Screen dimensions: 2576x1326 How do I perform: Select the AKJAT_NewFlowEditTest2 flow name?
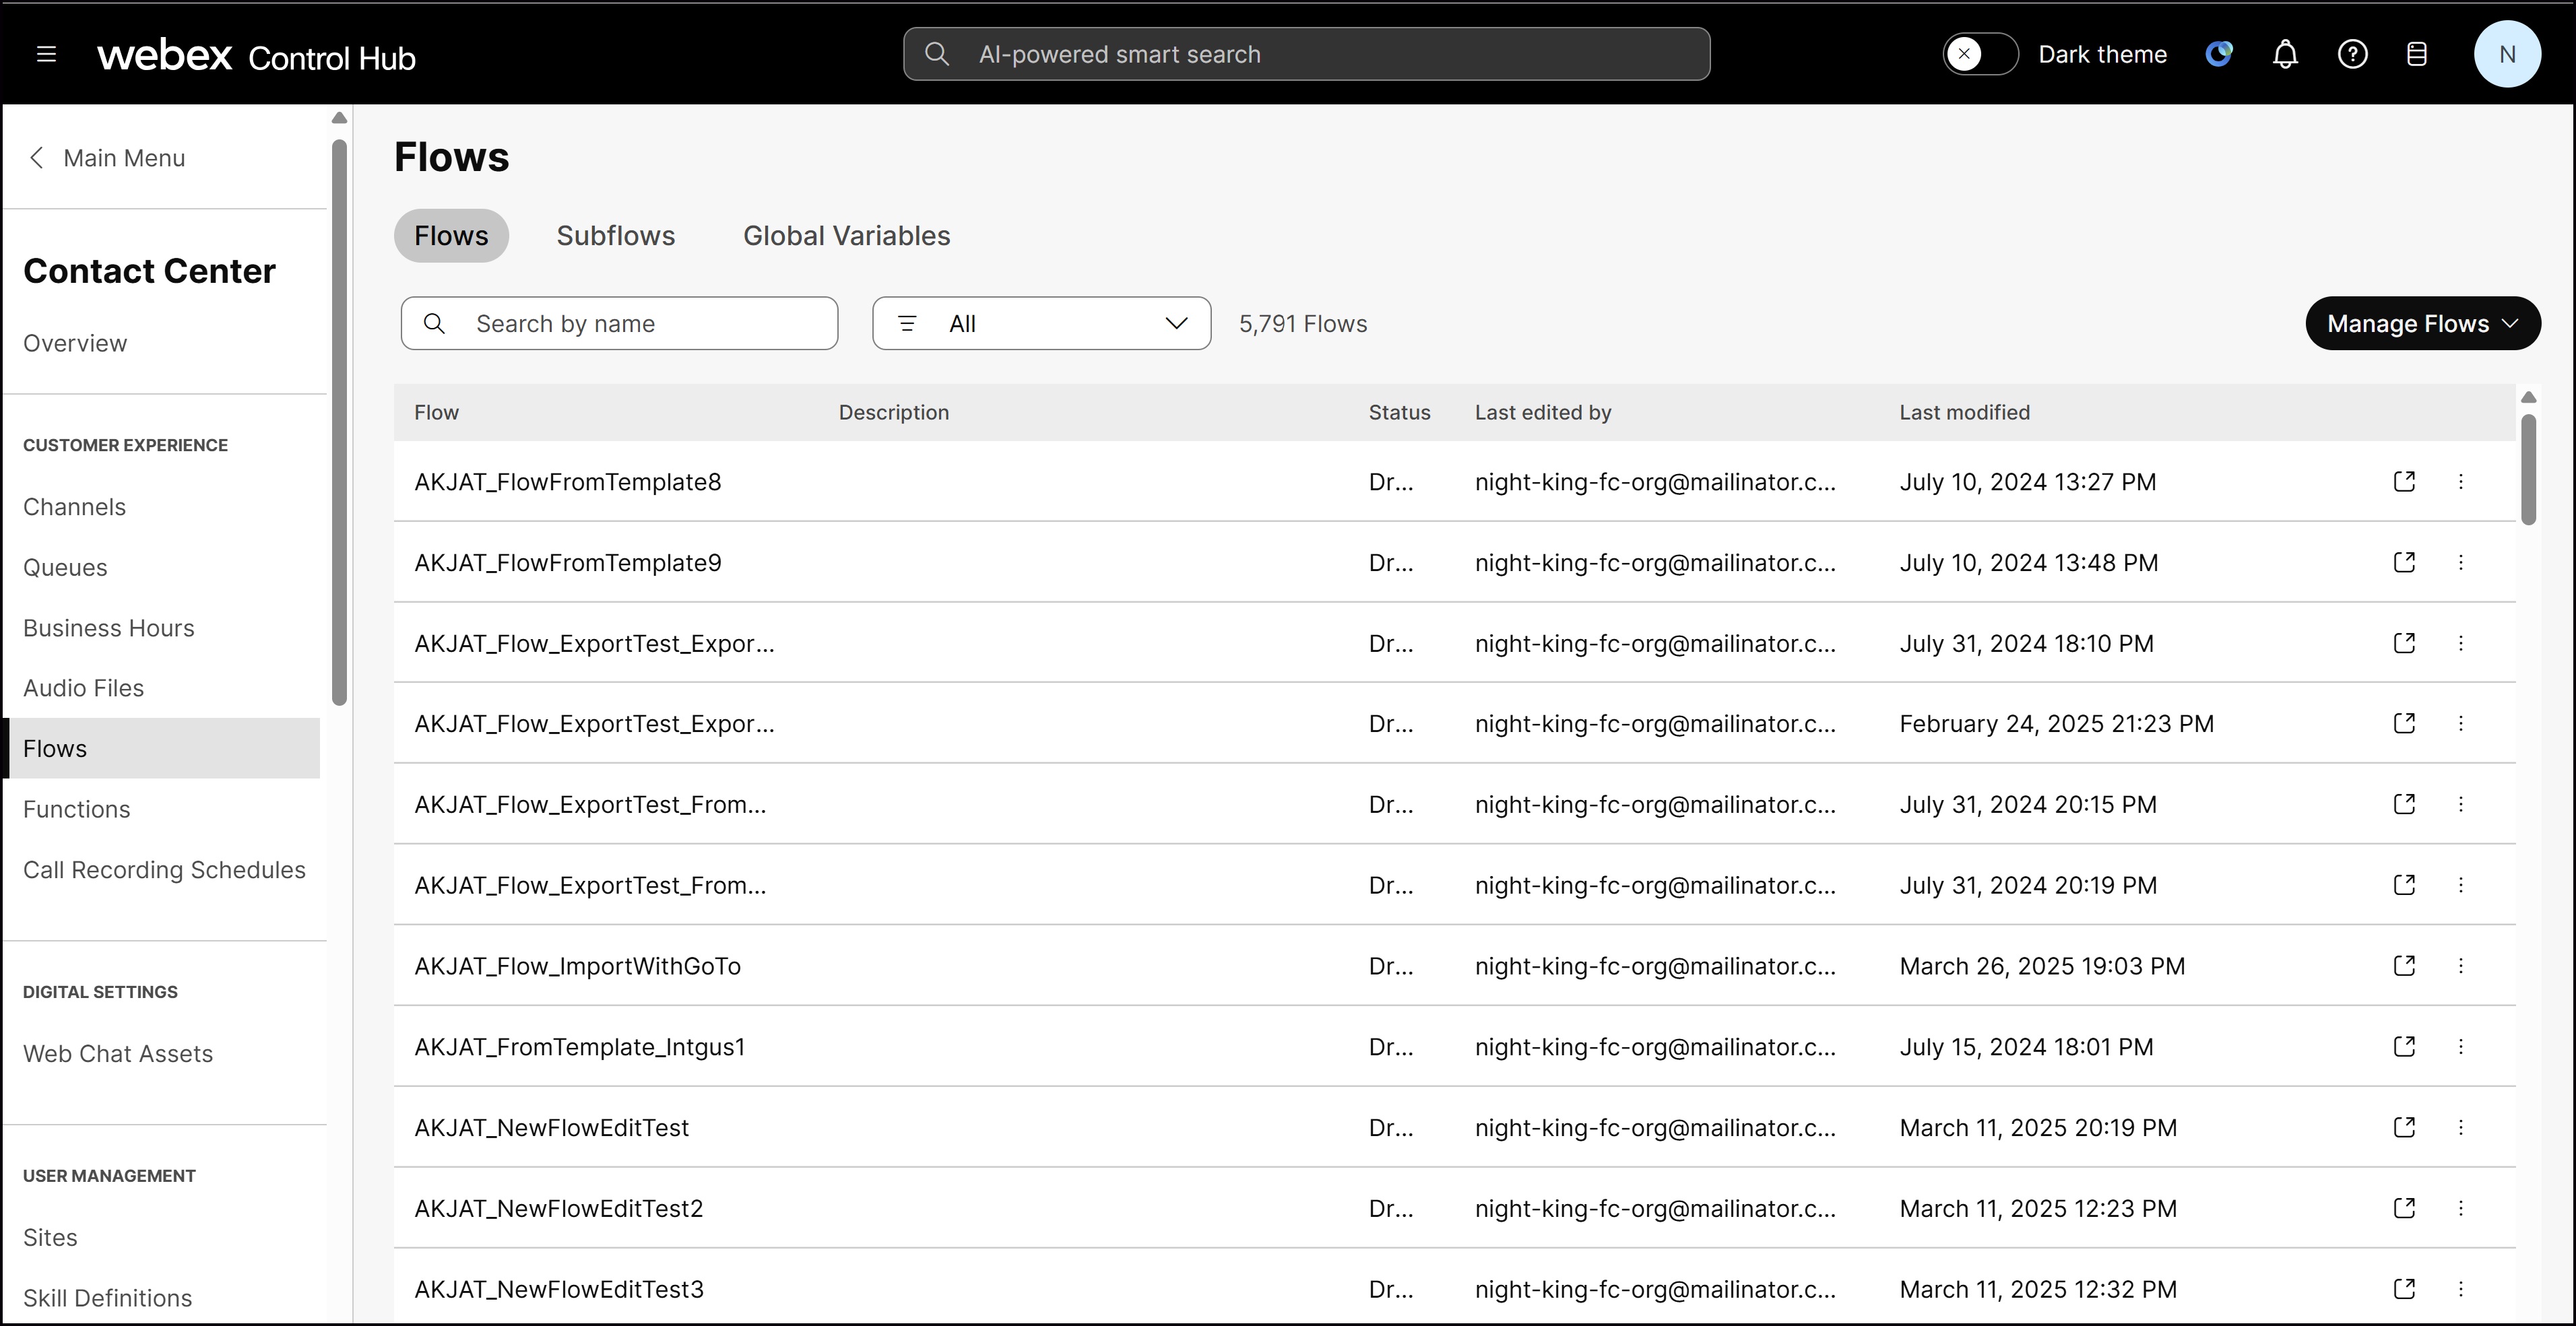pyautogui.click(x=559, y=1208)
